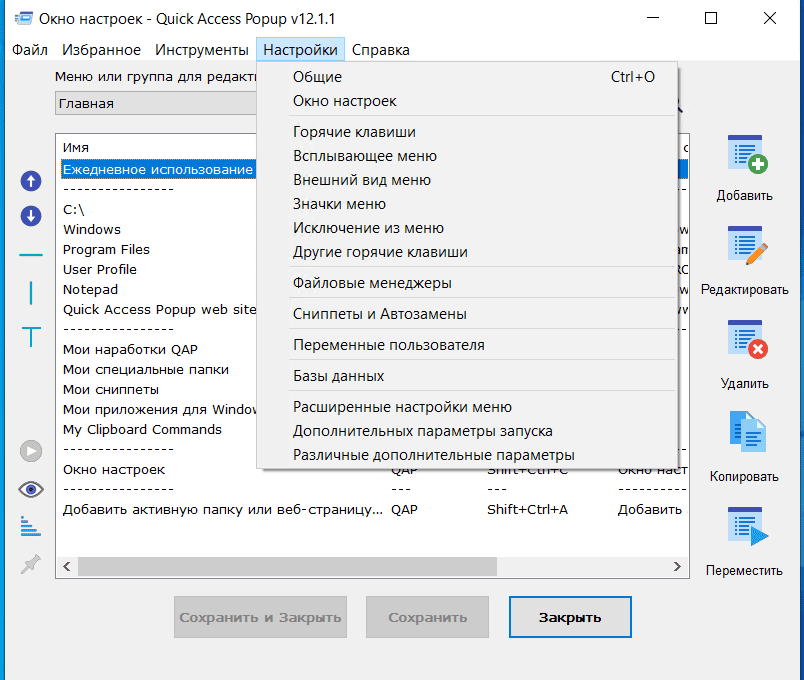Image resolution: width=804 pixels, height=680 pixels.
Task: Select Горячие клавиши from settings menu
Action: (x=354, y=132)
